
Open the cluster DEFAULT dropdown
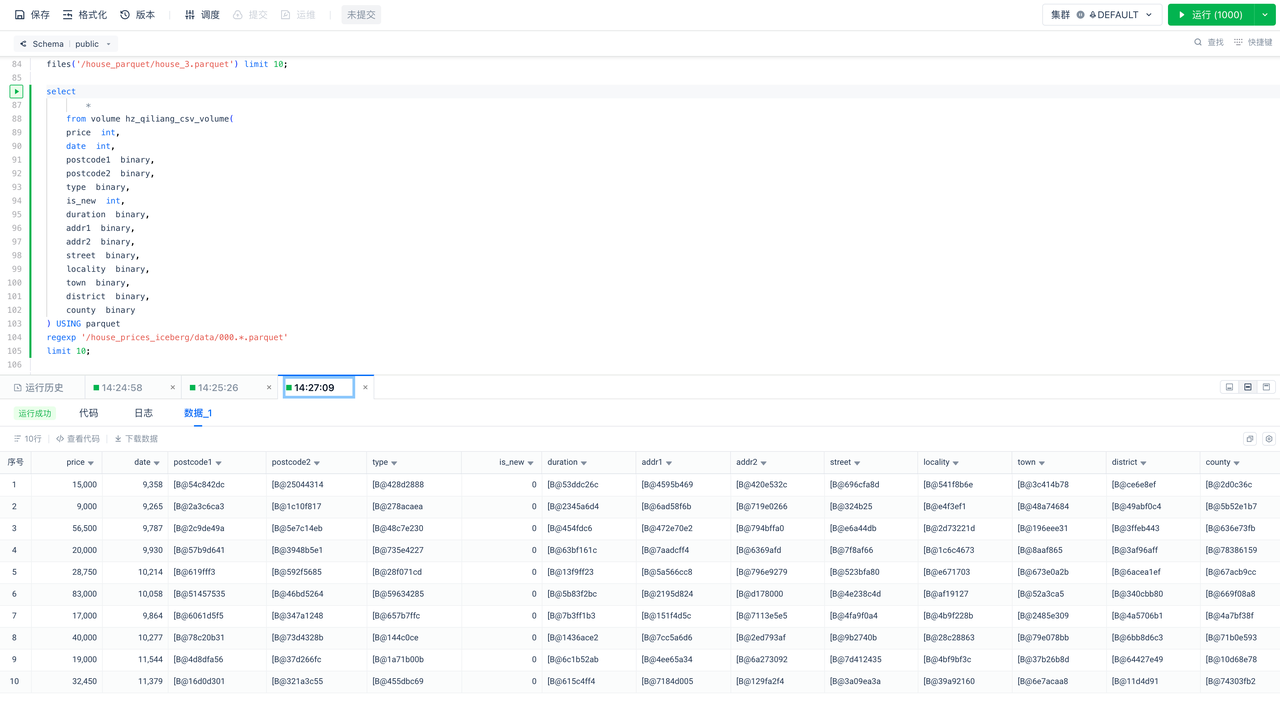[x=1102, y=15]
